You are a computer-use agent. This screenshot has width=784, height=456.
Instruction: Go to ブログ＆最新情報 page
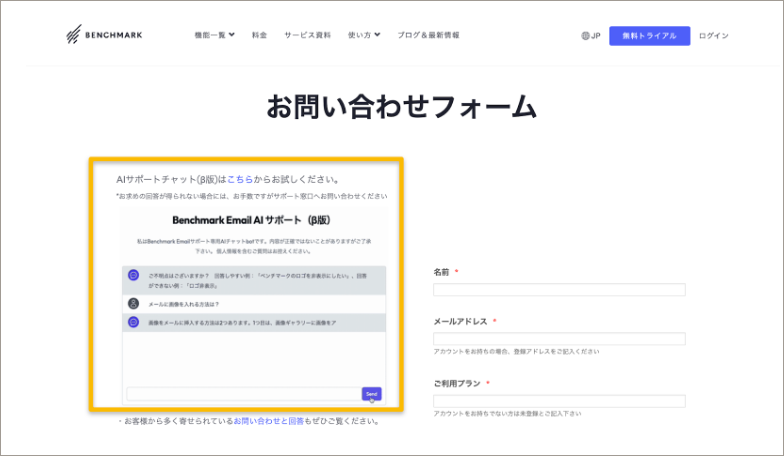coord(428,35)
